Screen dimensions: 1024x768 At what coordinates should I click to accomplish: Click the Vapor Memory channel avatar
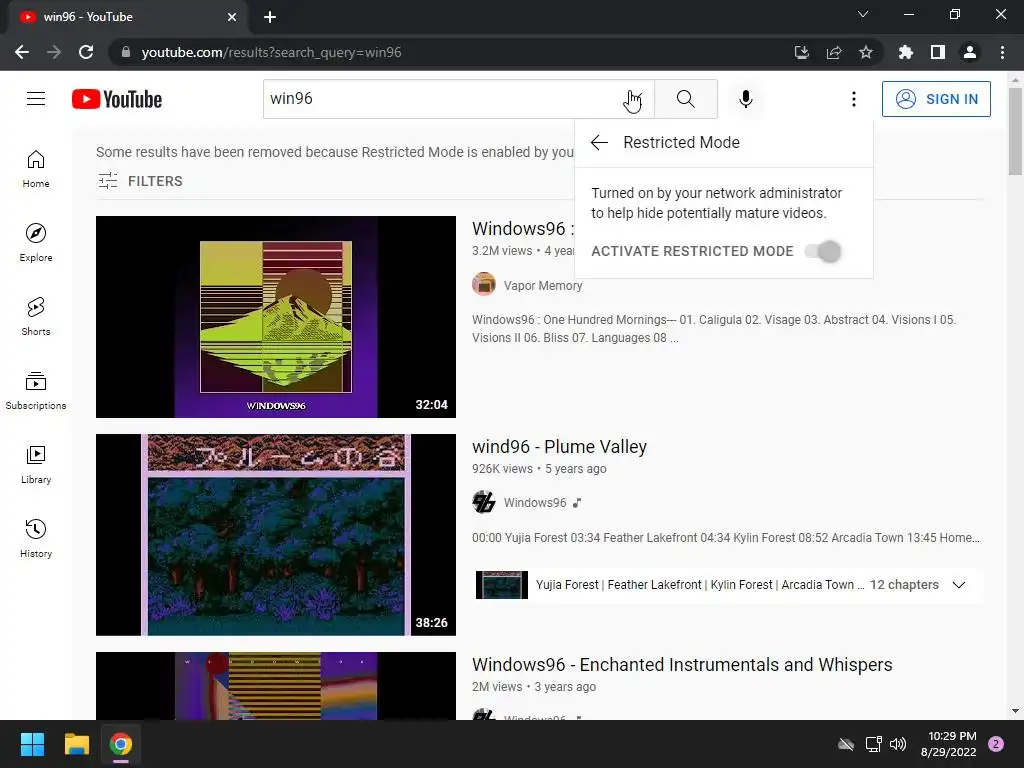click(484, 285)
